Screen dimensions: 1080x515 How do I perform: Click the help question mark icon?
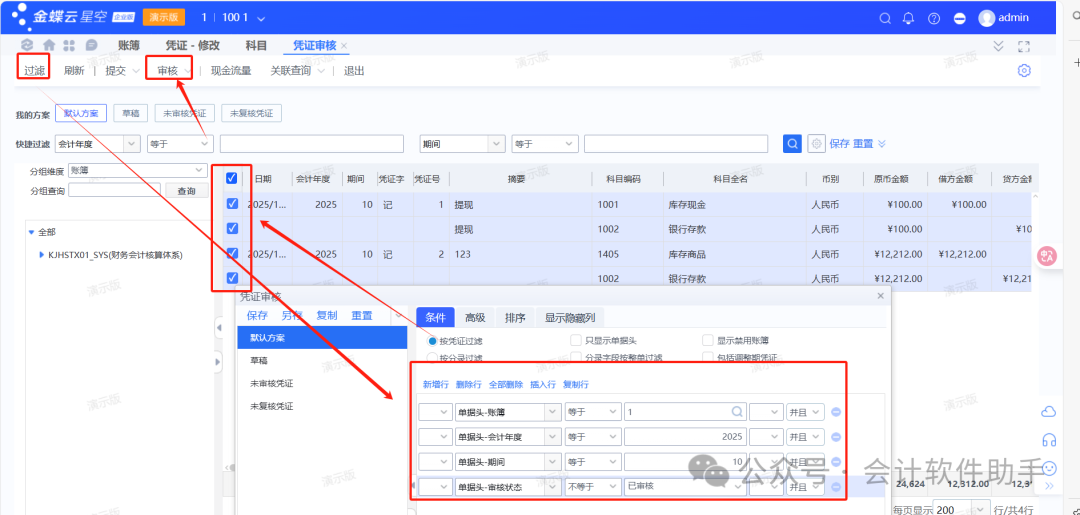[x=934, y=18]
